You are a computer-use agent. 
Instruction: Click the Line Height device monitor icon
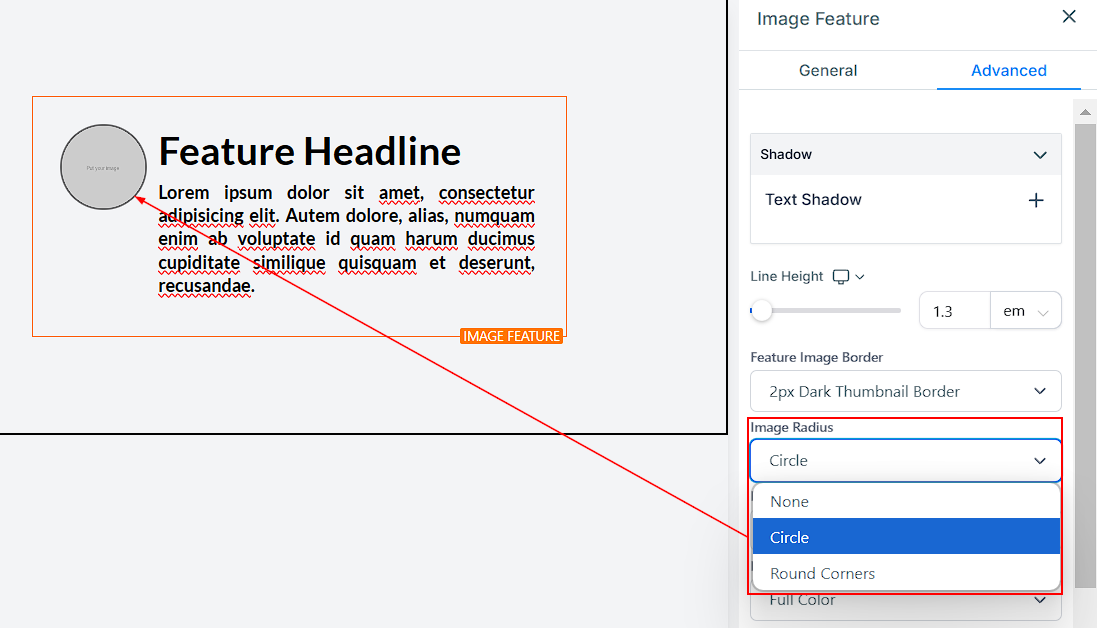click(841, 277)
